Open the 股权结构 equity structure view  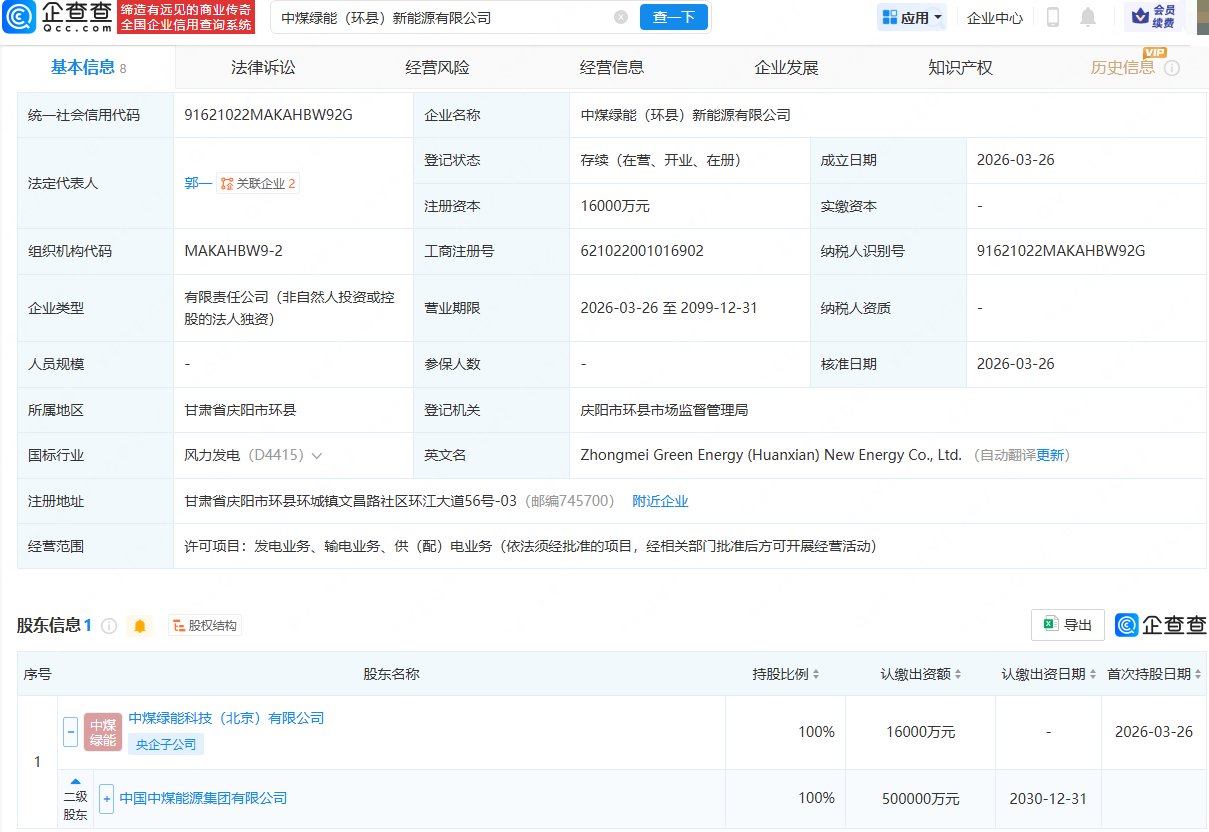click(204, 624)
